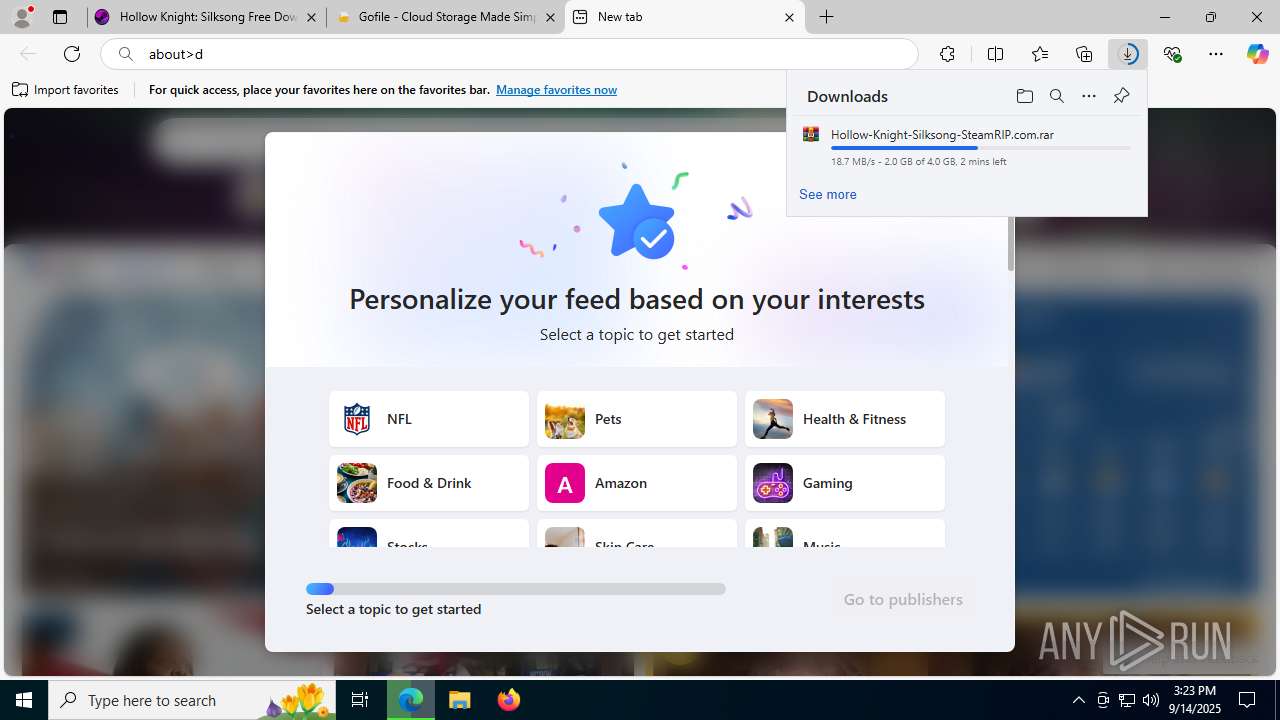Viewport: 1280px width, 720px height.
Task: Click the Refresh page icon
Action: coord(72,54)
